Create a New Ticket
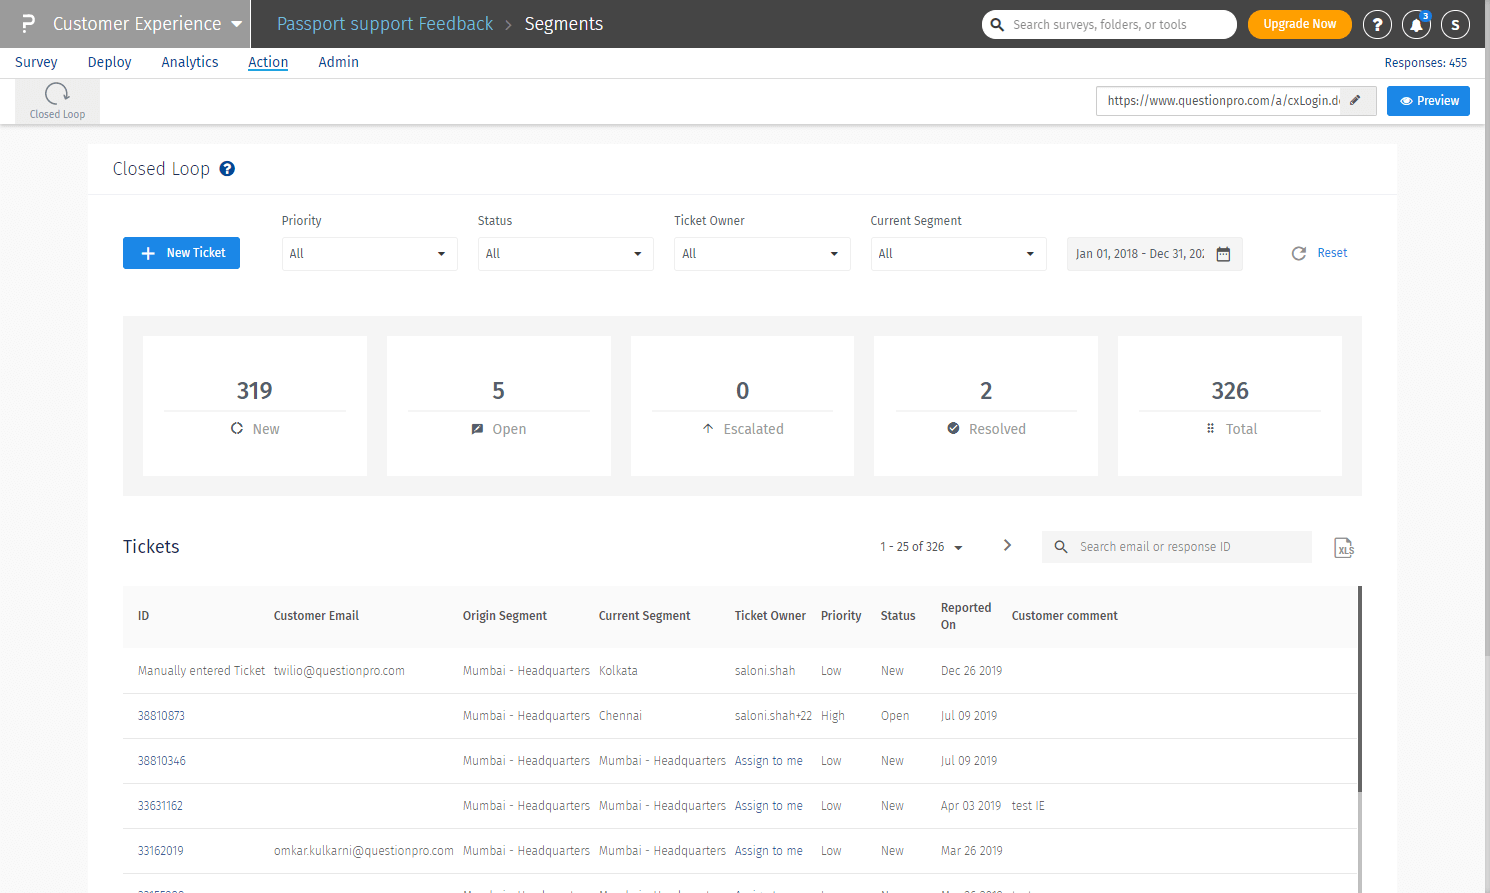The image size is (1490, 893). (181, 253)
